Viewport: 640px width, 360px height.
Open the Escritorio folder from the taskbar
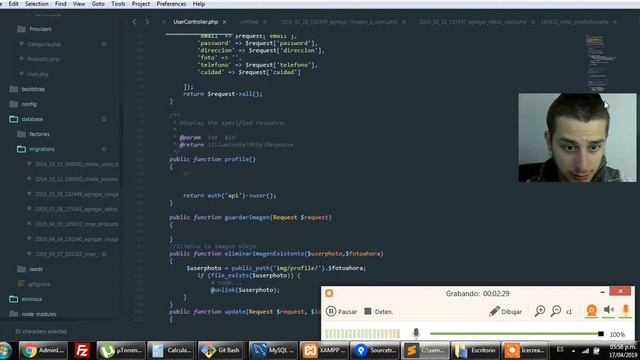pos(476,351)
